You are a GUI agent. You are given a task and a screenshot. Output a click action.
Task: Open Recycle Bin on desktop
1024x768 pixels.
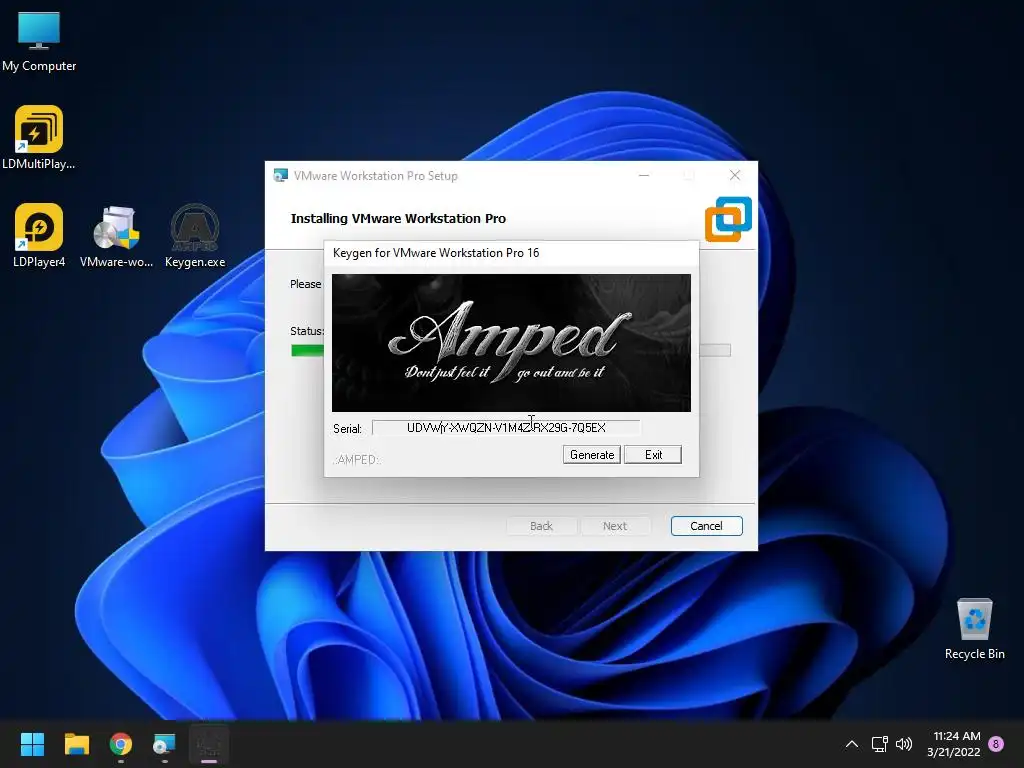pyautogui.click(x=974, y=628)
